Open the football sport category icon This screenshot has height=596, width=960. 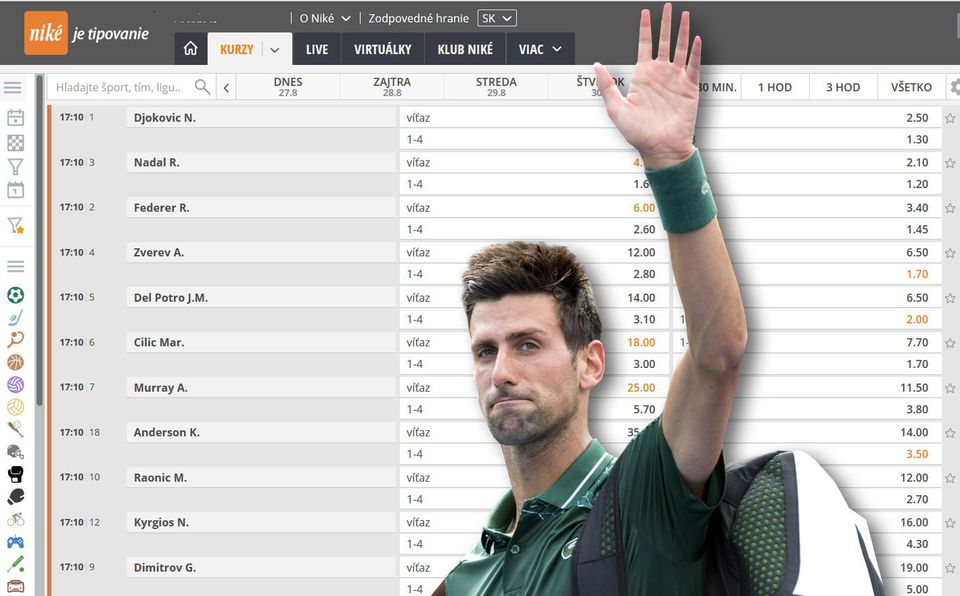[15, 295]
